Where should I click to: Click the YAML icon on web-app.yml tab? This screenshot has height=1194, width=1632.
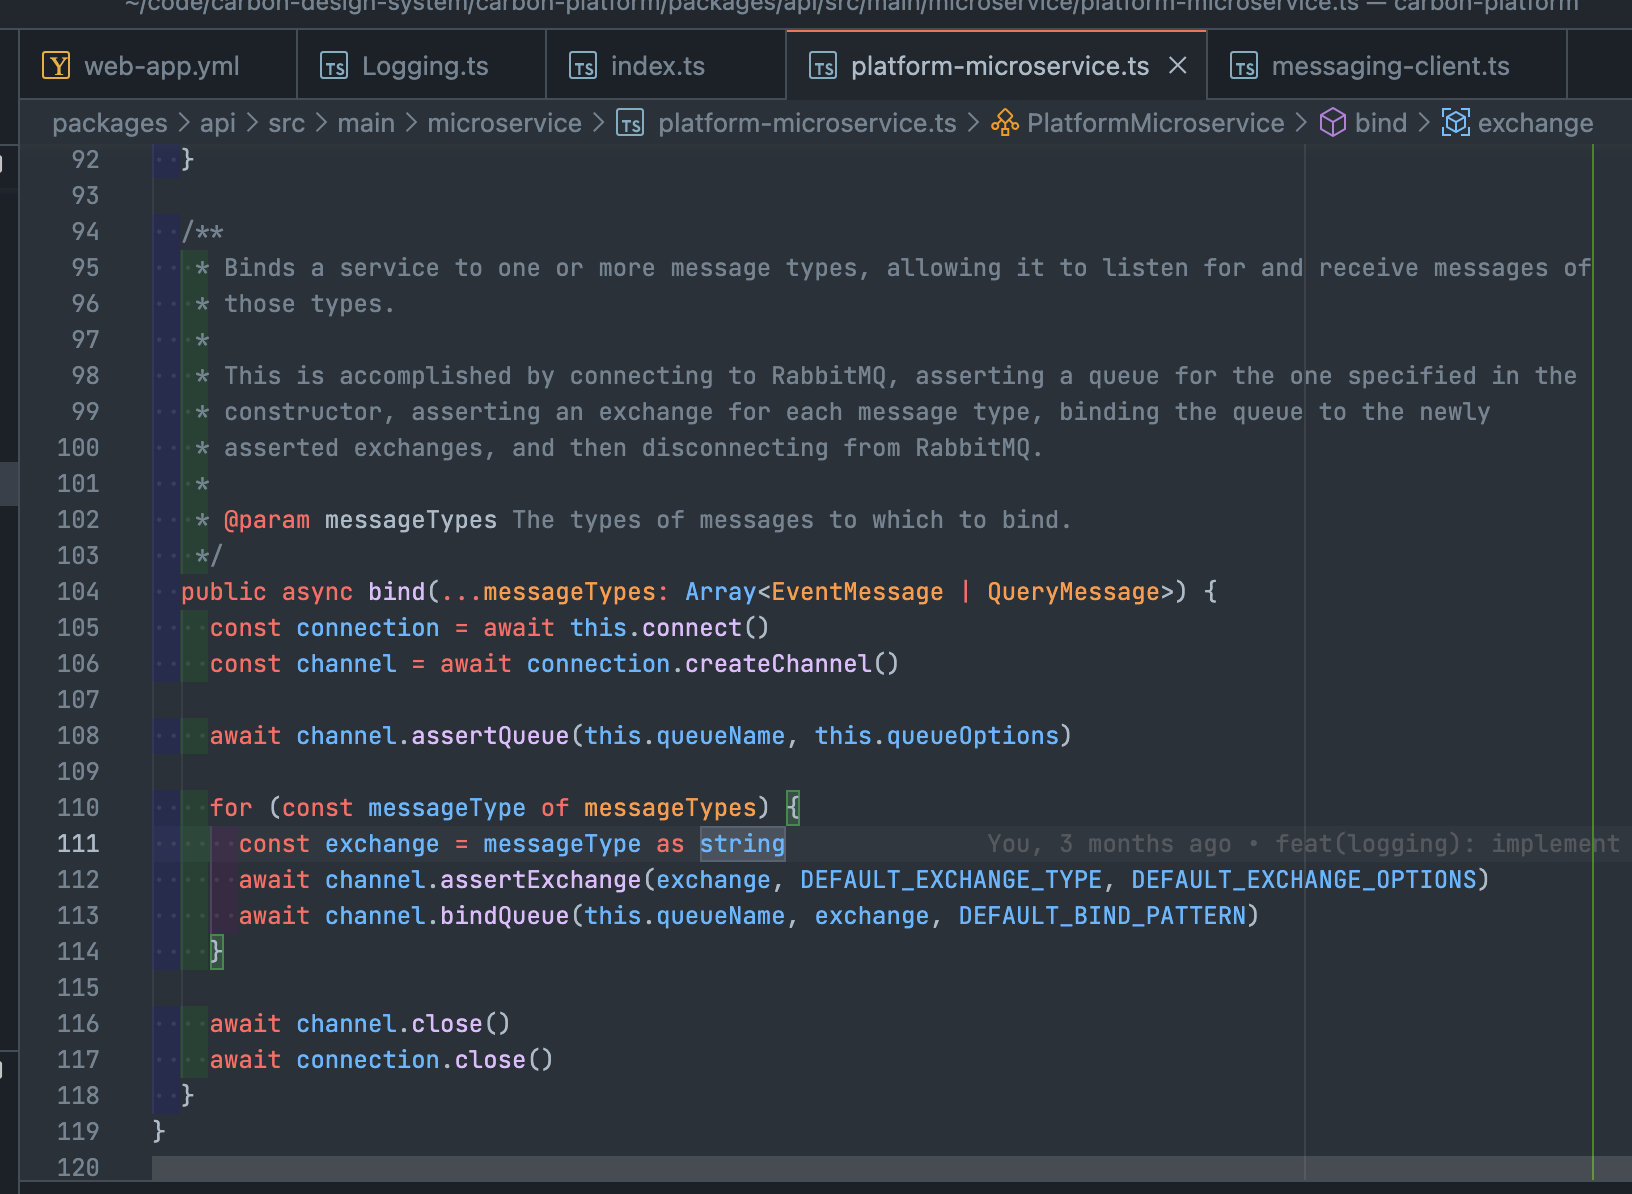(x=56, y=66)
